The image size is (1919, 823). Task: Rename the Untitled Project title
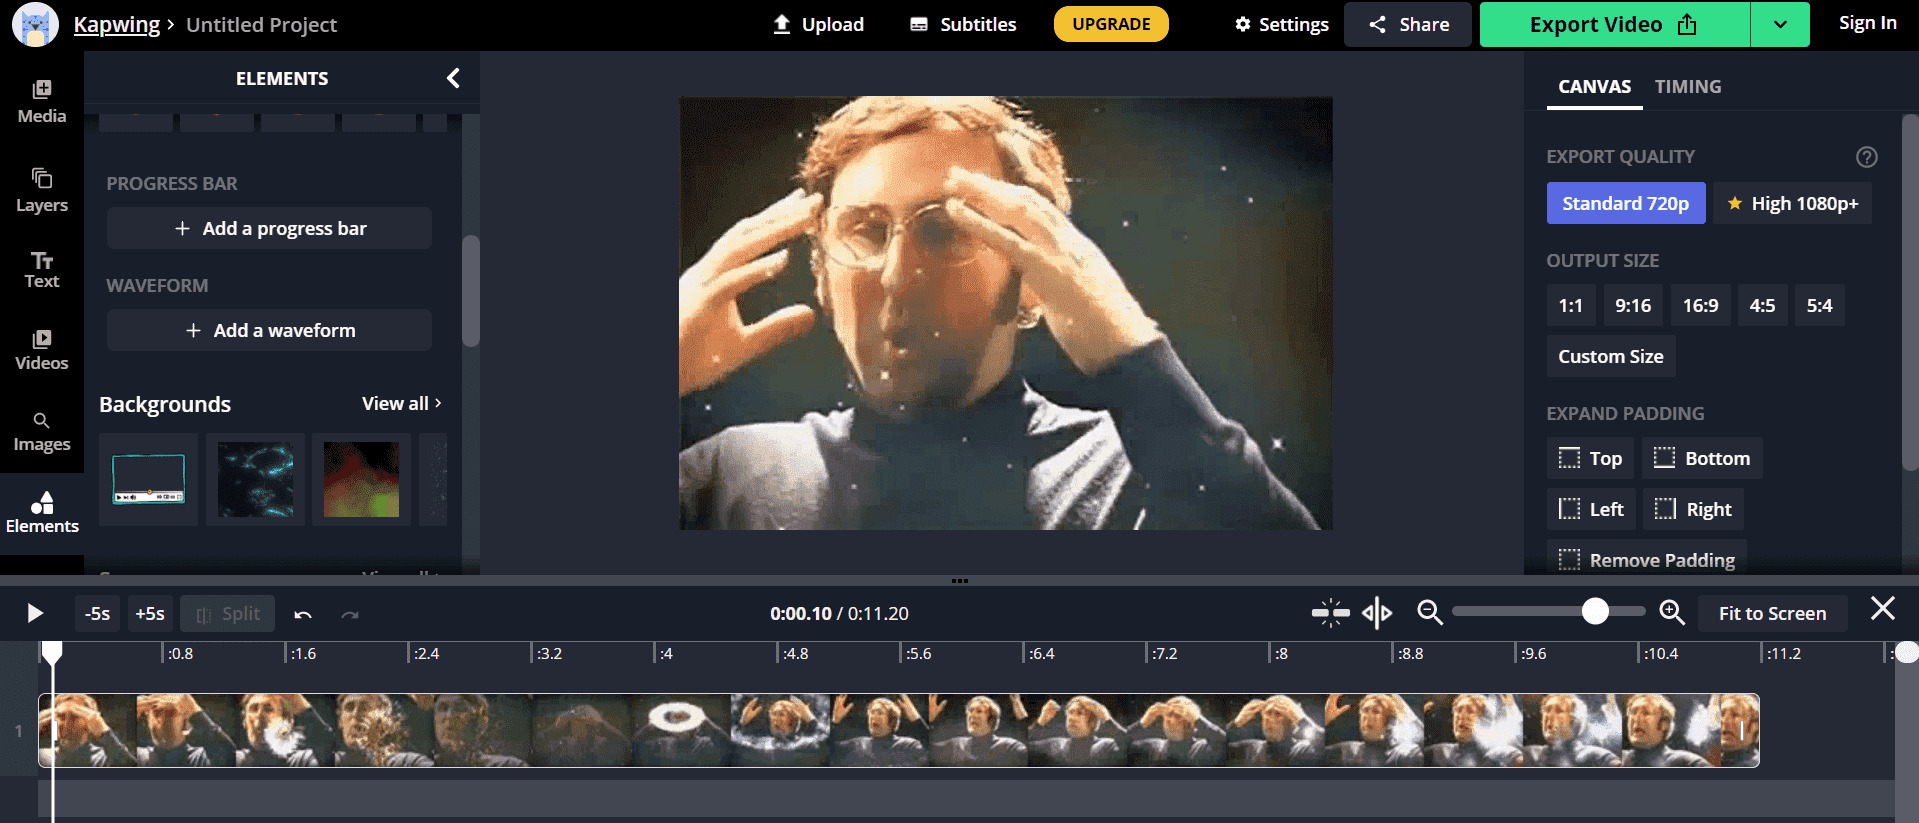pyautogui.click(x=261, y=24)
